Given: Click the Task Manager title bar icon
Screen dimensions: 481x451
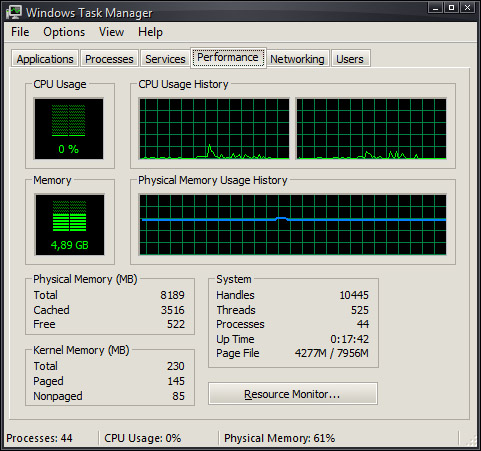Looking at the screenshot, I should pos(14,12).
